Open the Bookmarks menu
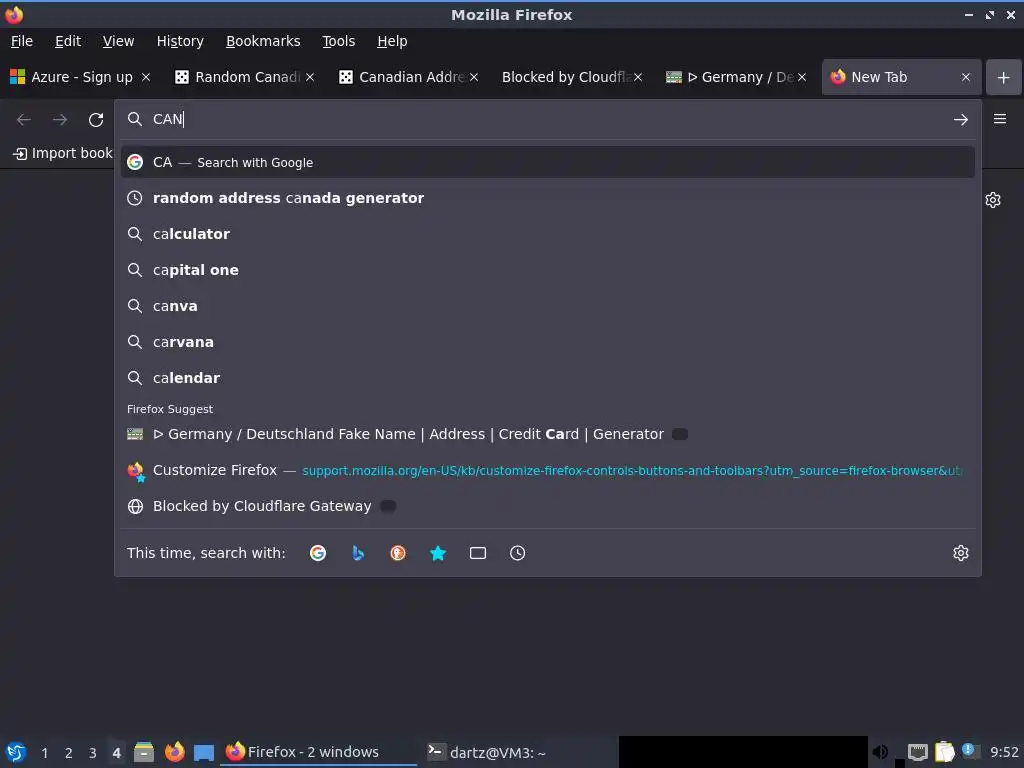 263,41
